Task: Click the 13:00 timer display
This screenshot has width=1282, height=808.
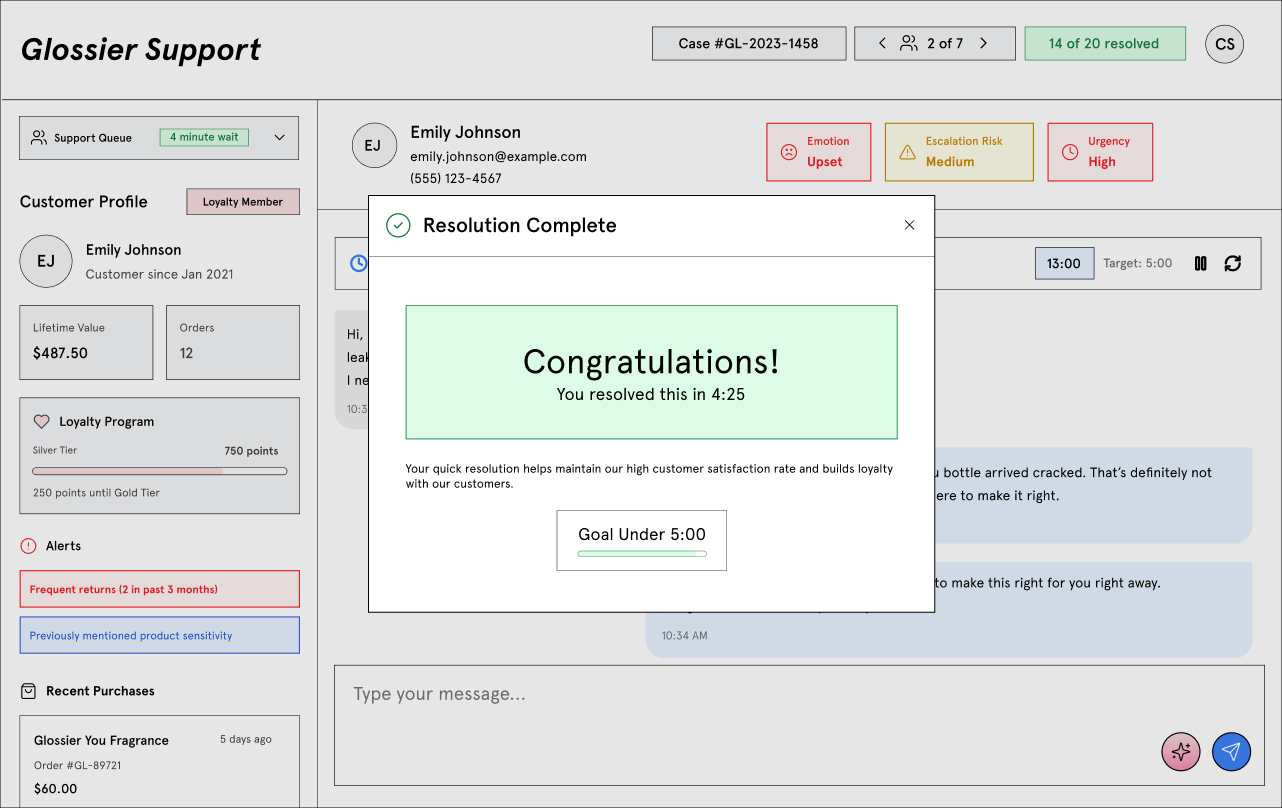Action: click(x=1064, y=263)
